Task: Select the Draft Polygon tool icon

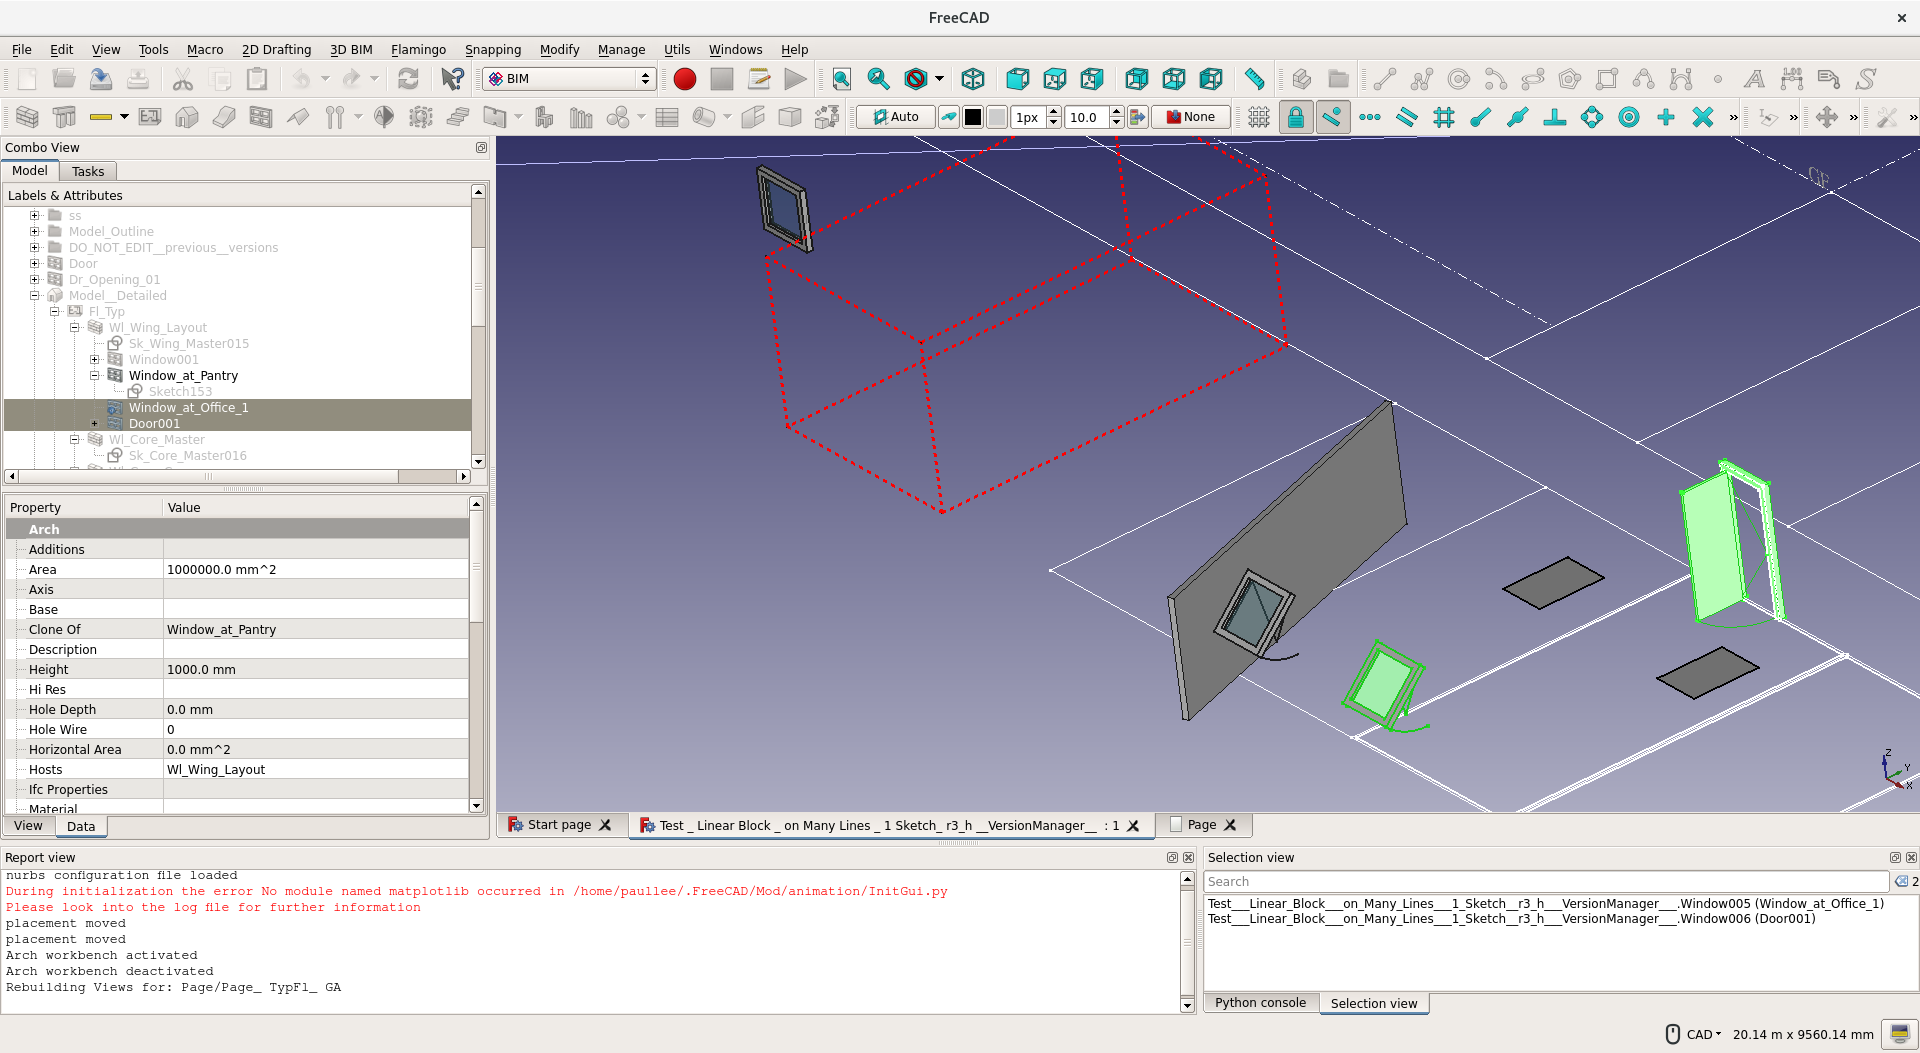Action: [x=1570, y=79]
